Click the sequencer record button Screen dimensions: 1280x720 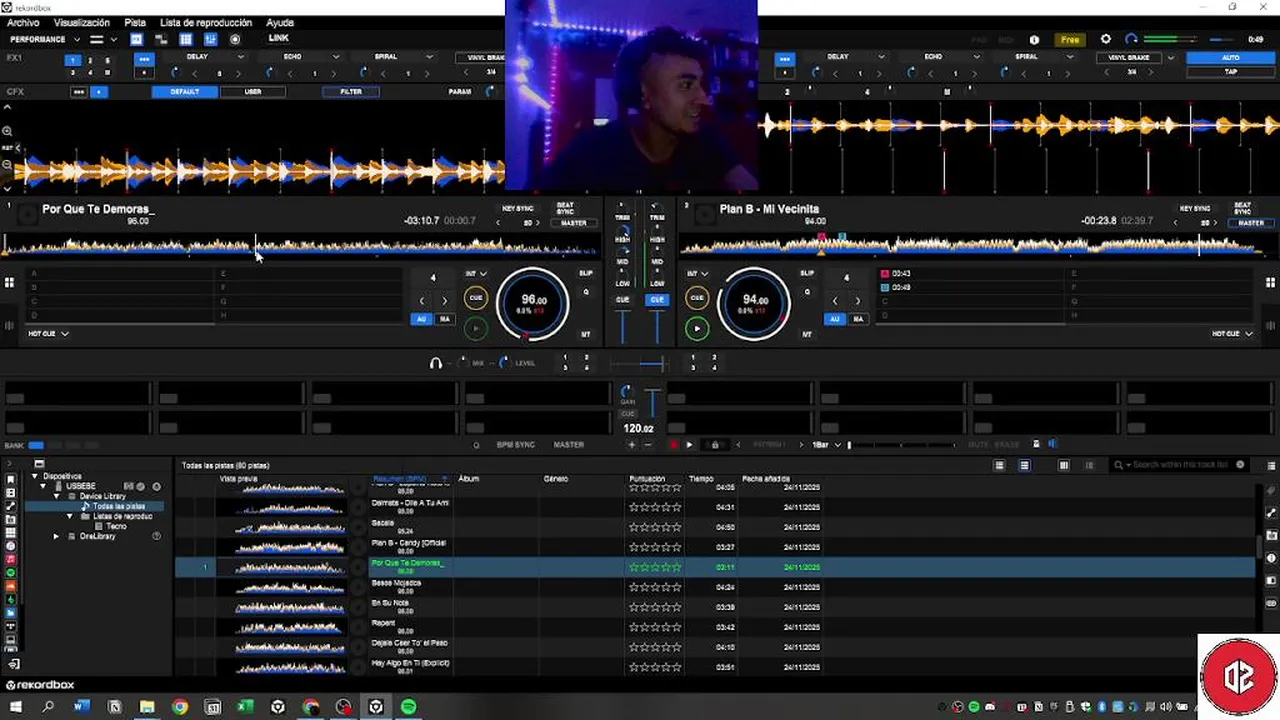673,444
